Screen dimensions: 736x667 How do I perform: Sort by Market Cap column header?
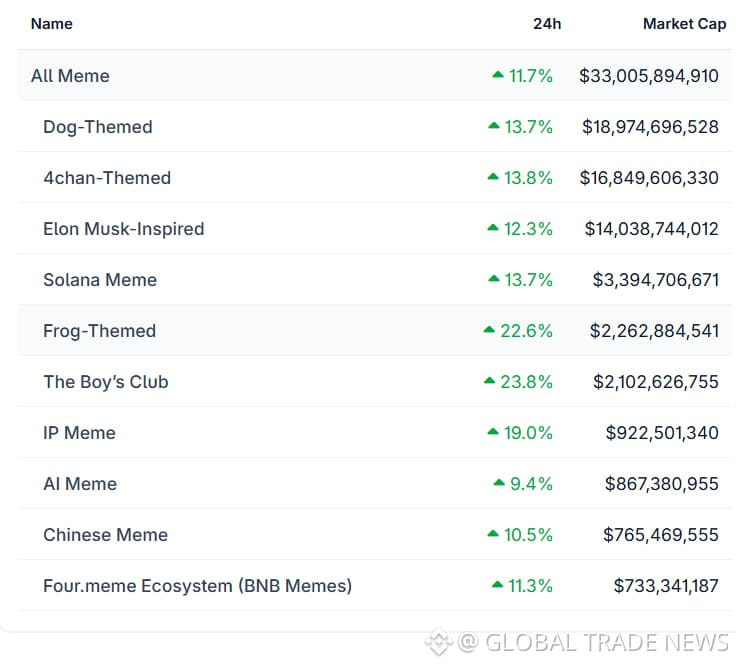[x=684, y=24]
